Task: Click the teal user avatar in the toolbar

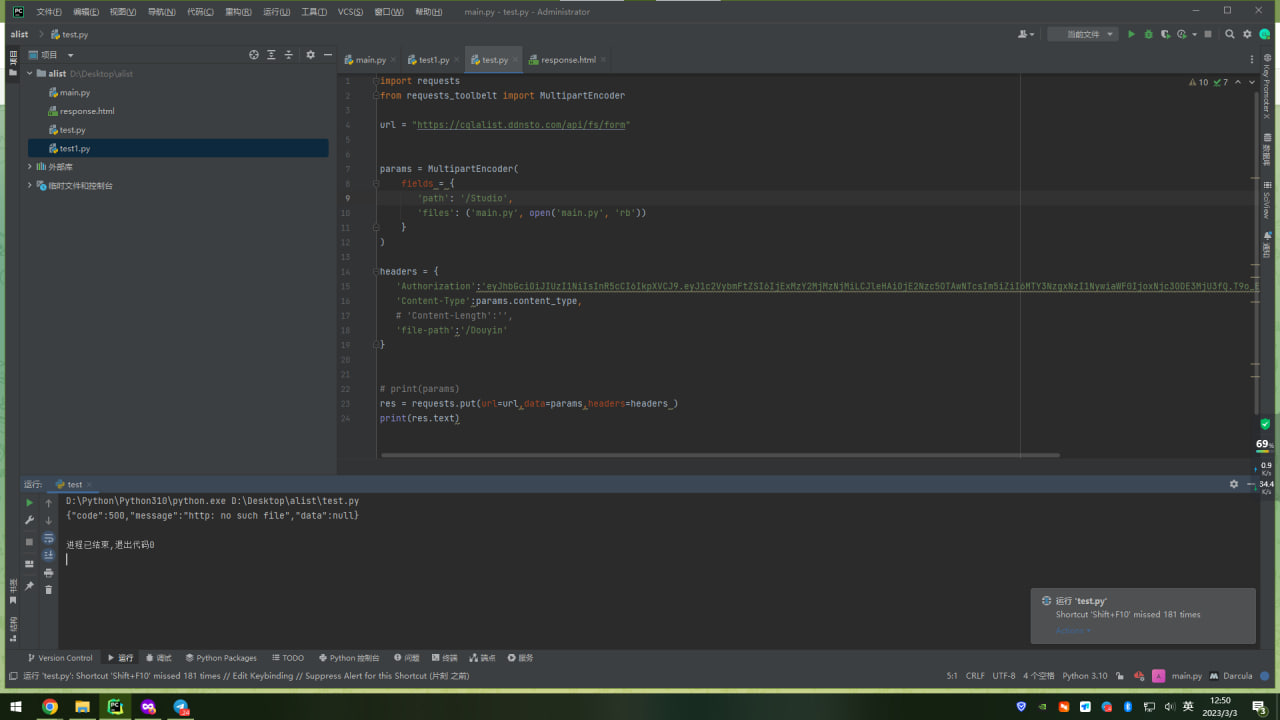Action: 1264,34
